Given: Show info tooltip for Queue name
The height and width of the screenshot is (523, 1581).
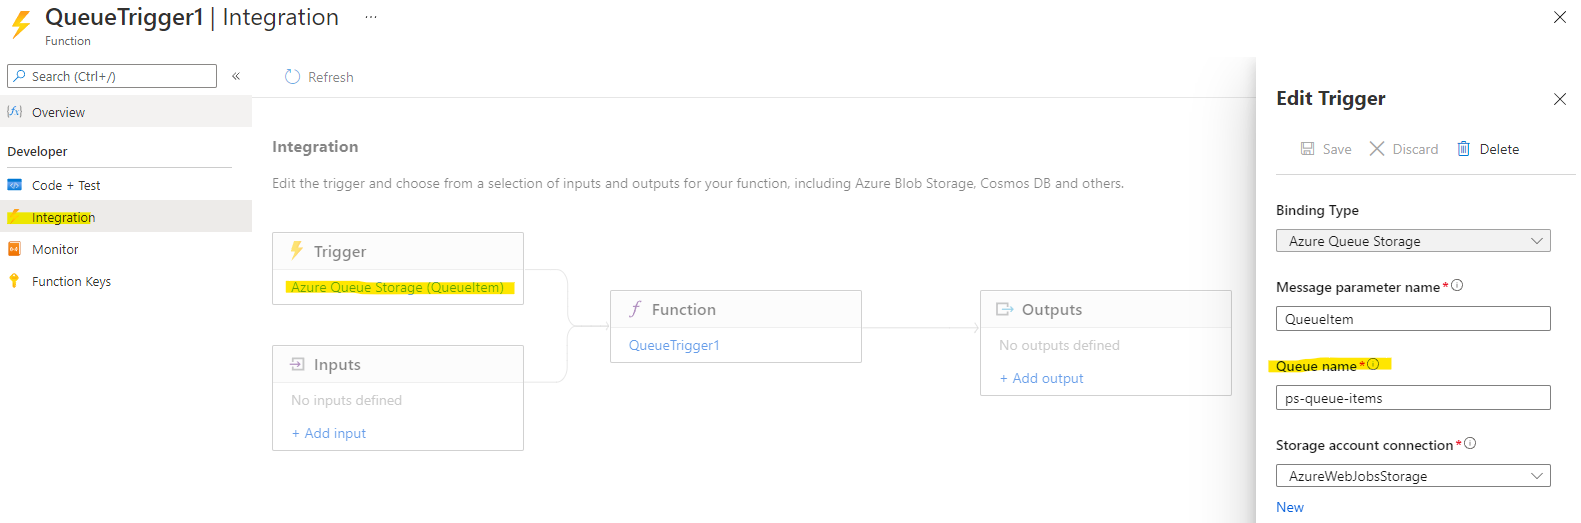Looking at the screenshot, I should coord(1373,364).
